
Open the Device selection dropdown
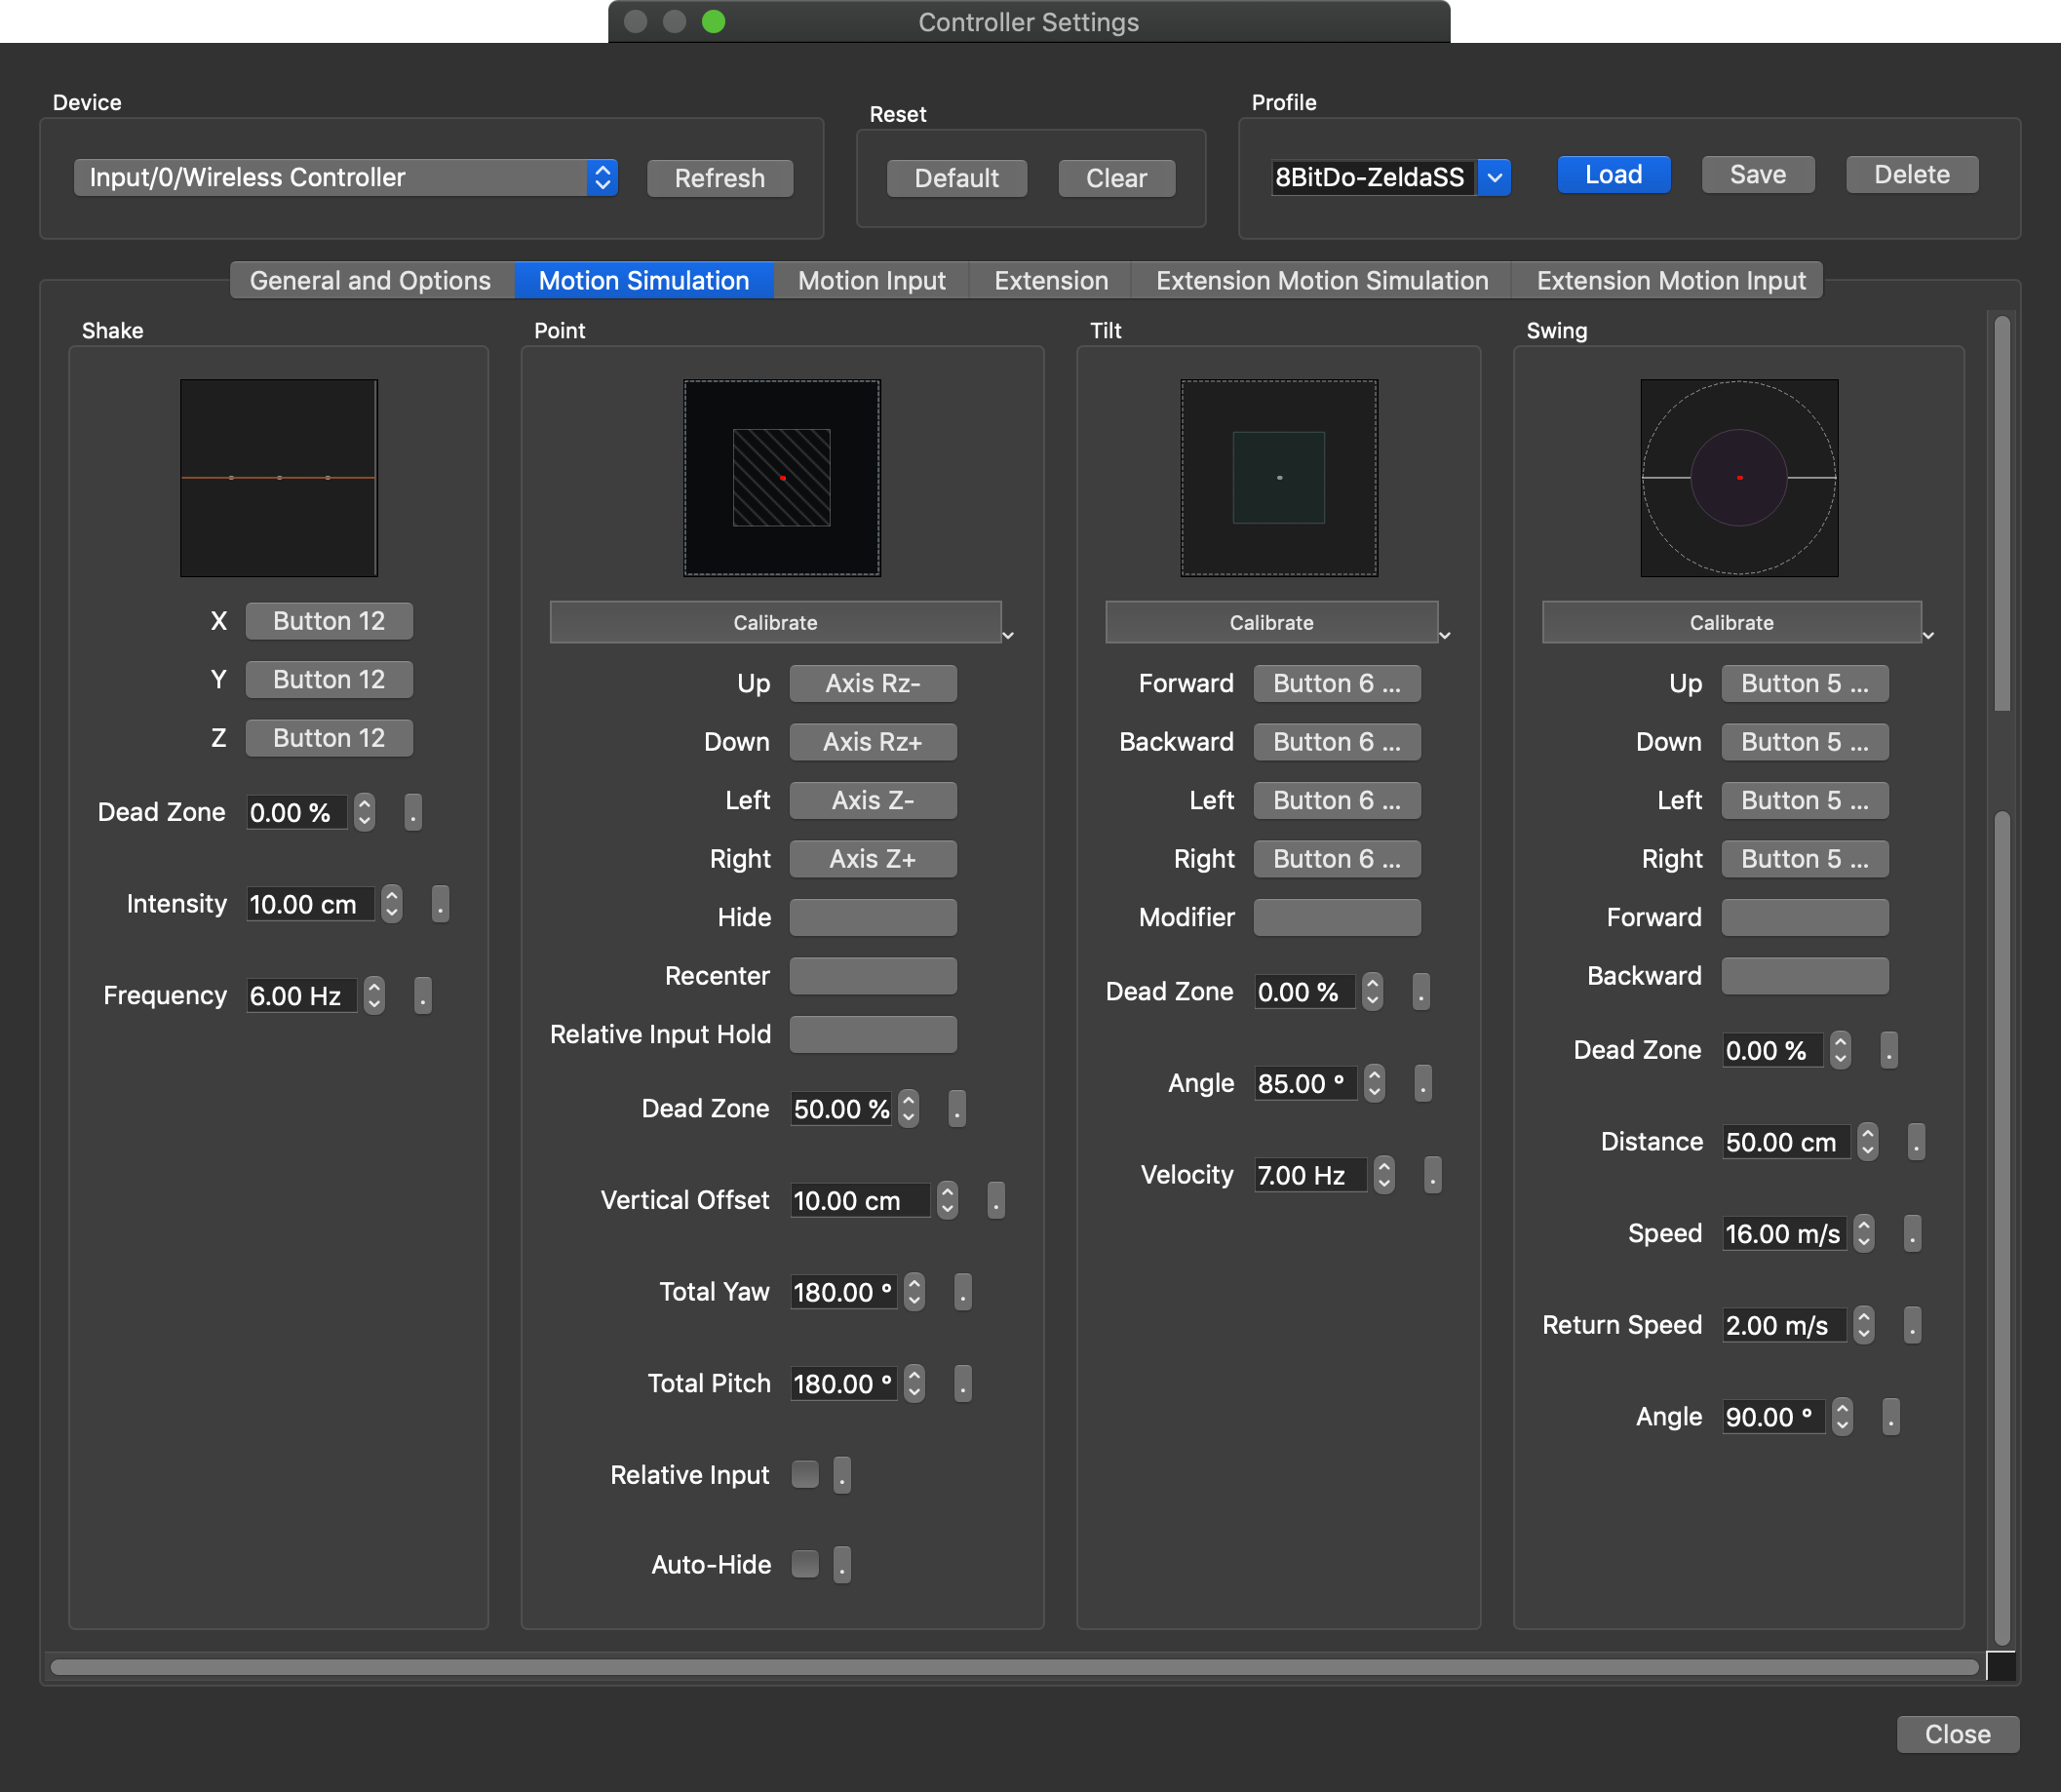(x=345, y=178)
